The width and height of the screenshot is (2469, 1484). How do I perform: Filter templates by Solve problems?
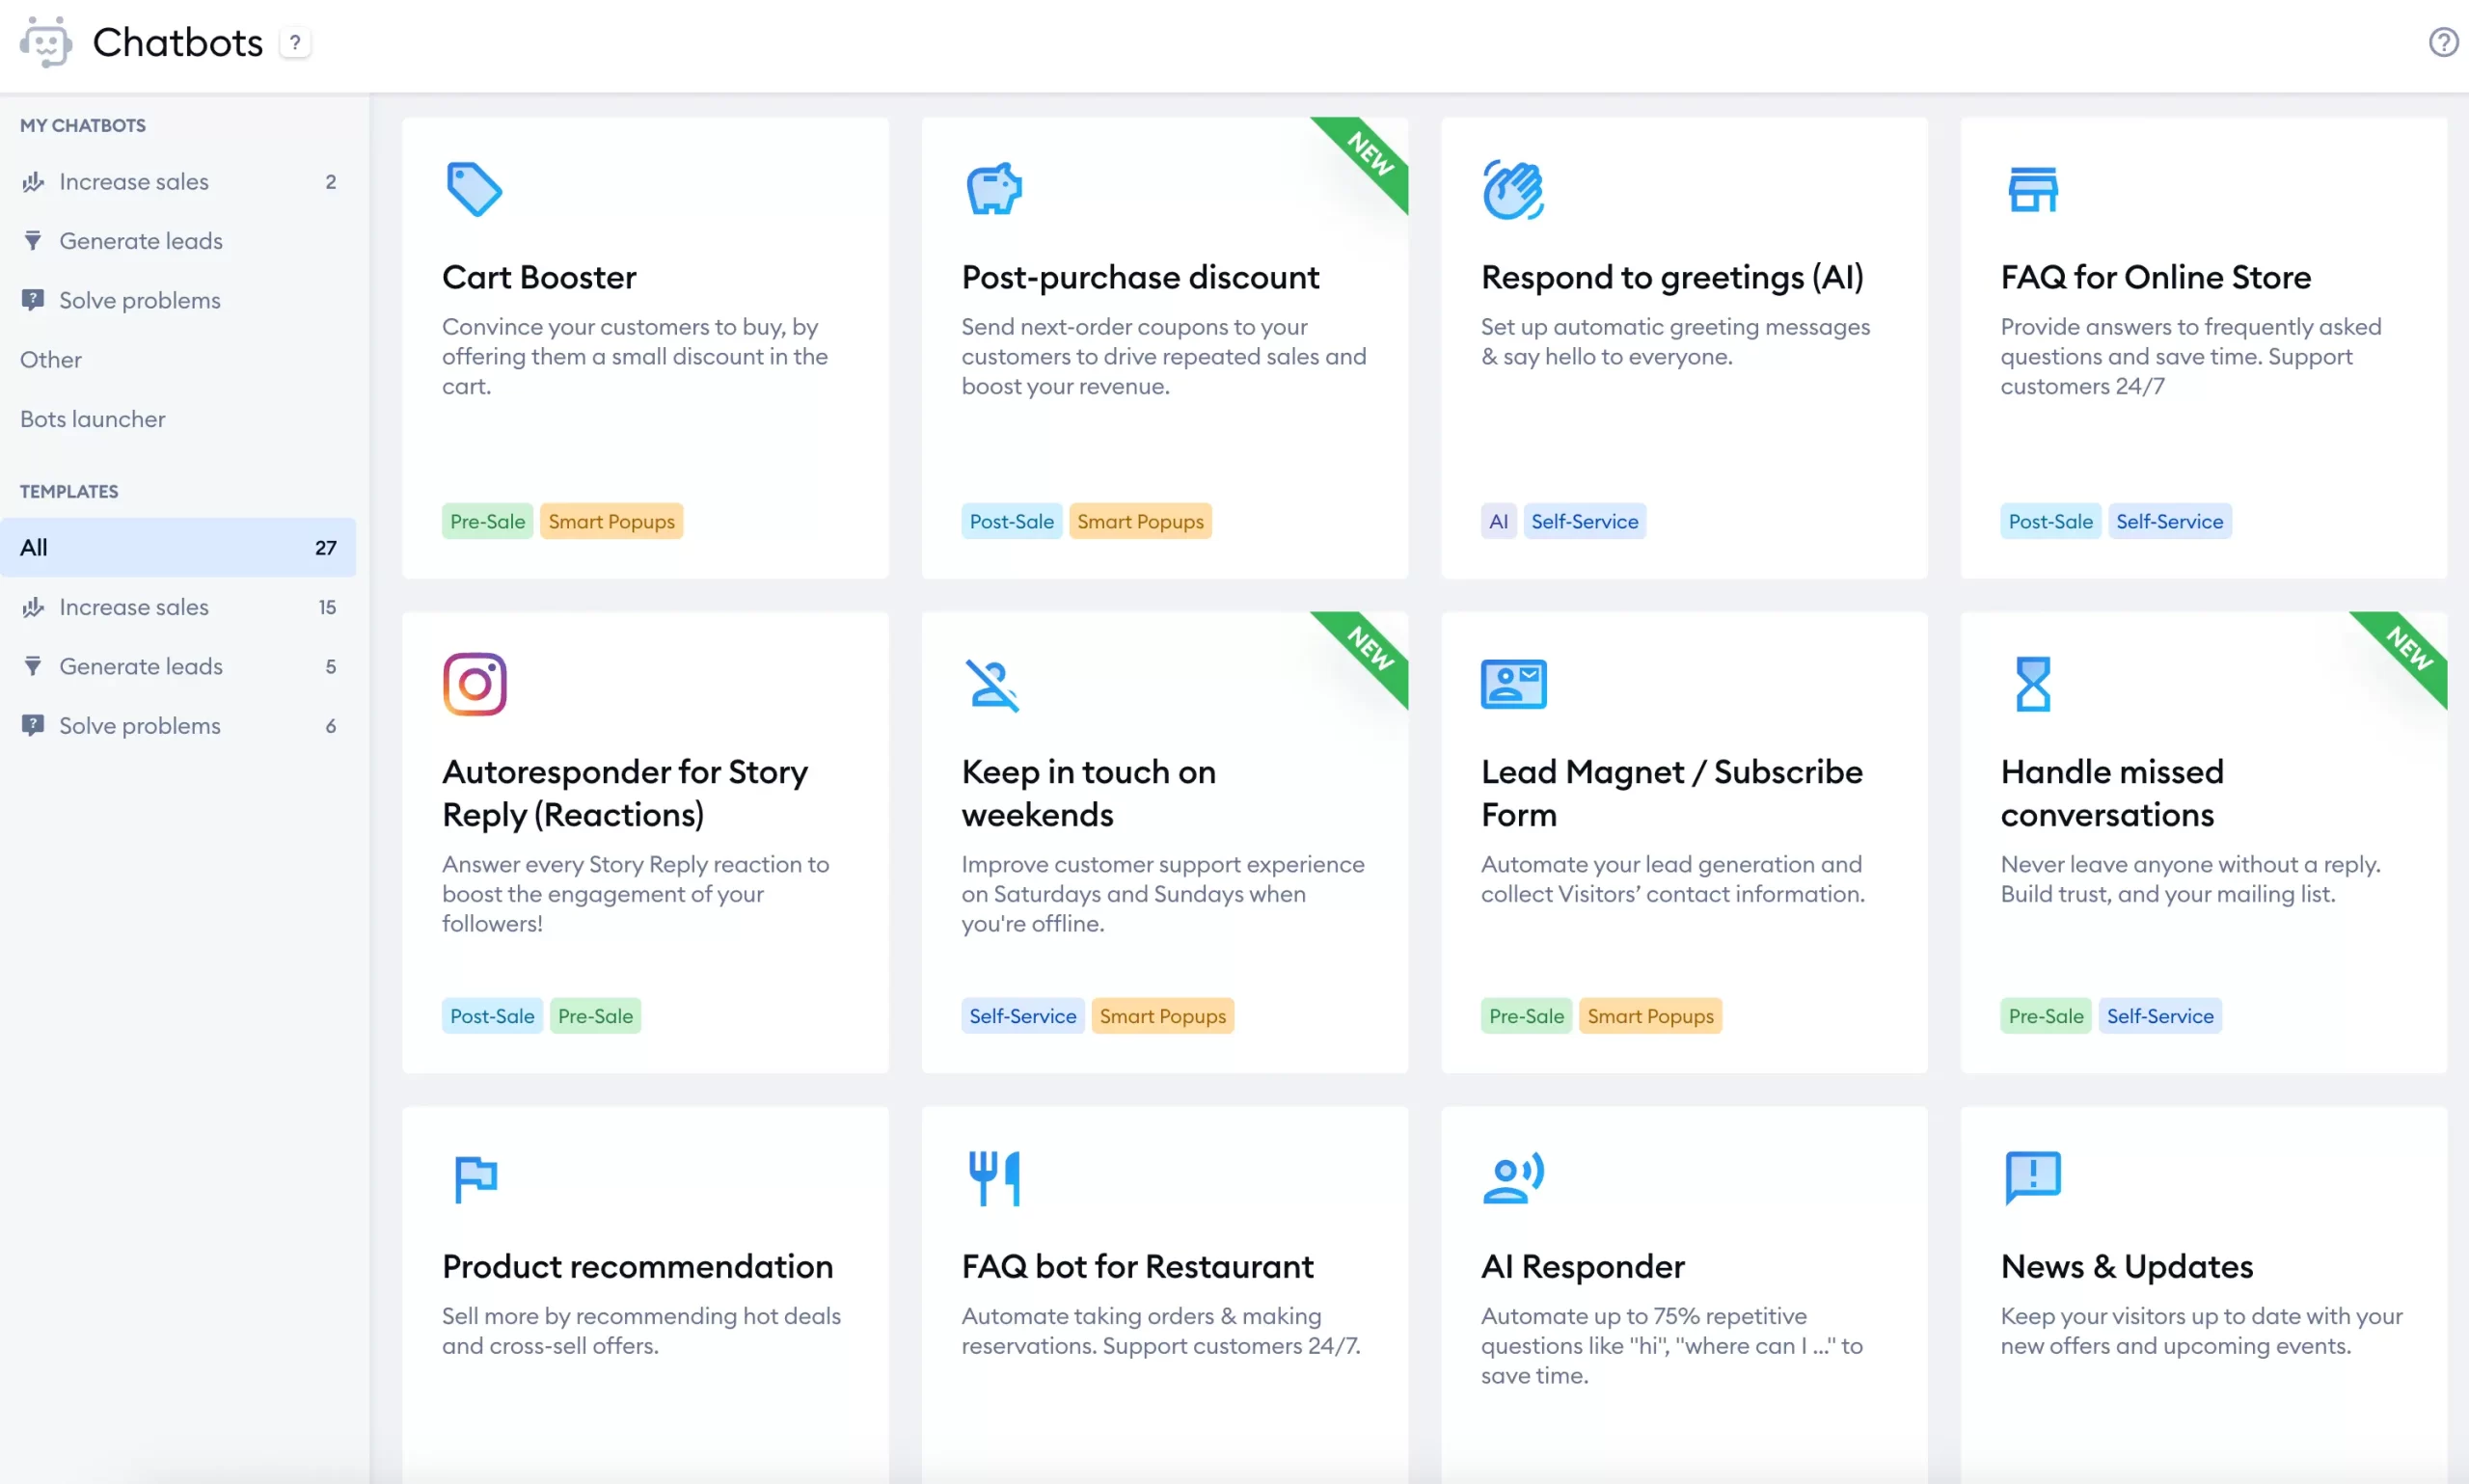[x=140, y=725]
